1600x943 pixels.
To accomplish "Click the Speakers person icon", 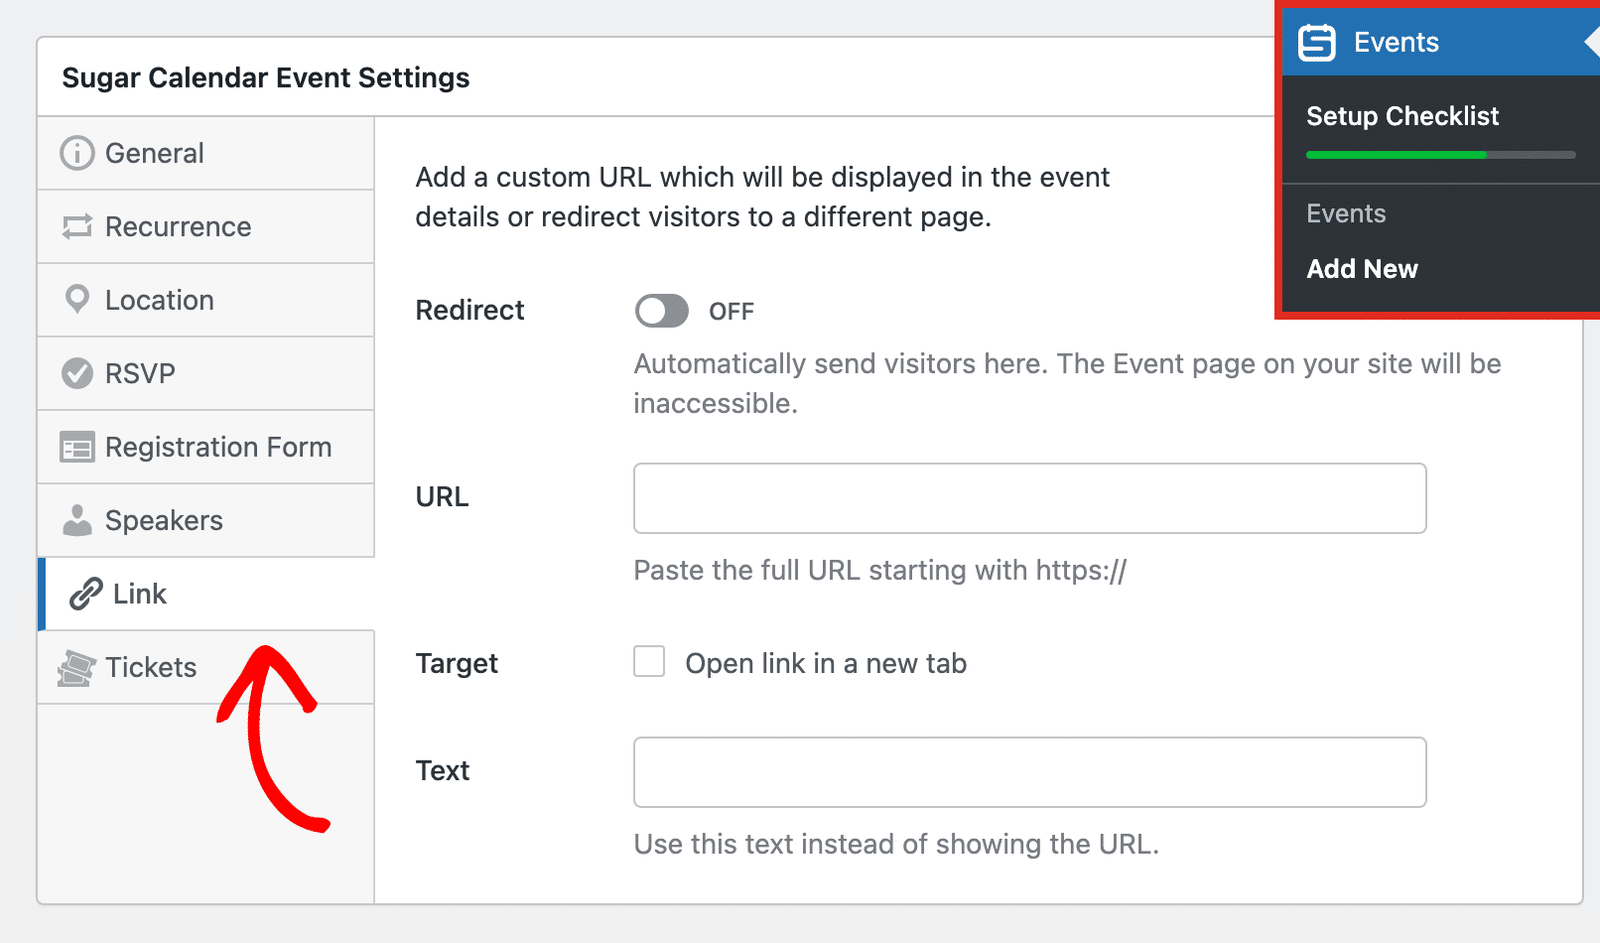I will (x=77, y=520).
